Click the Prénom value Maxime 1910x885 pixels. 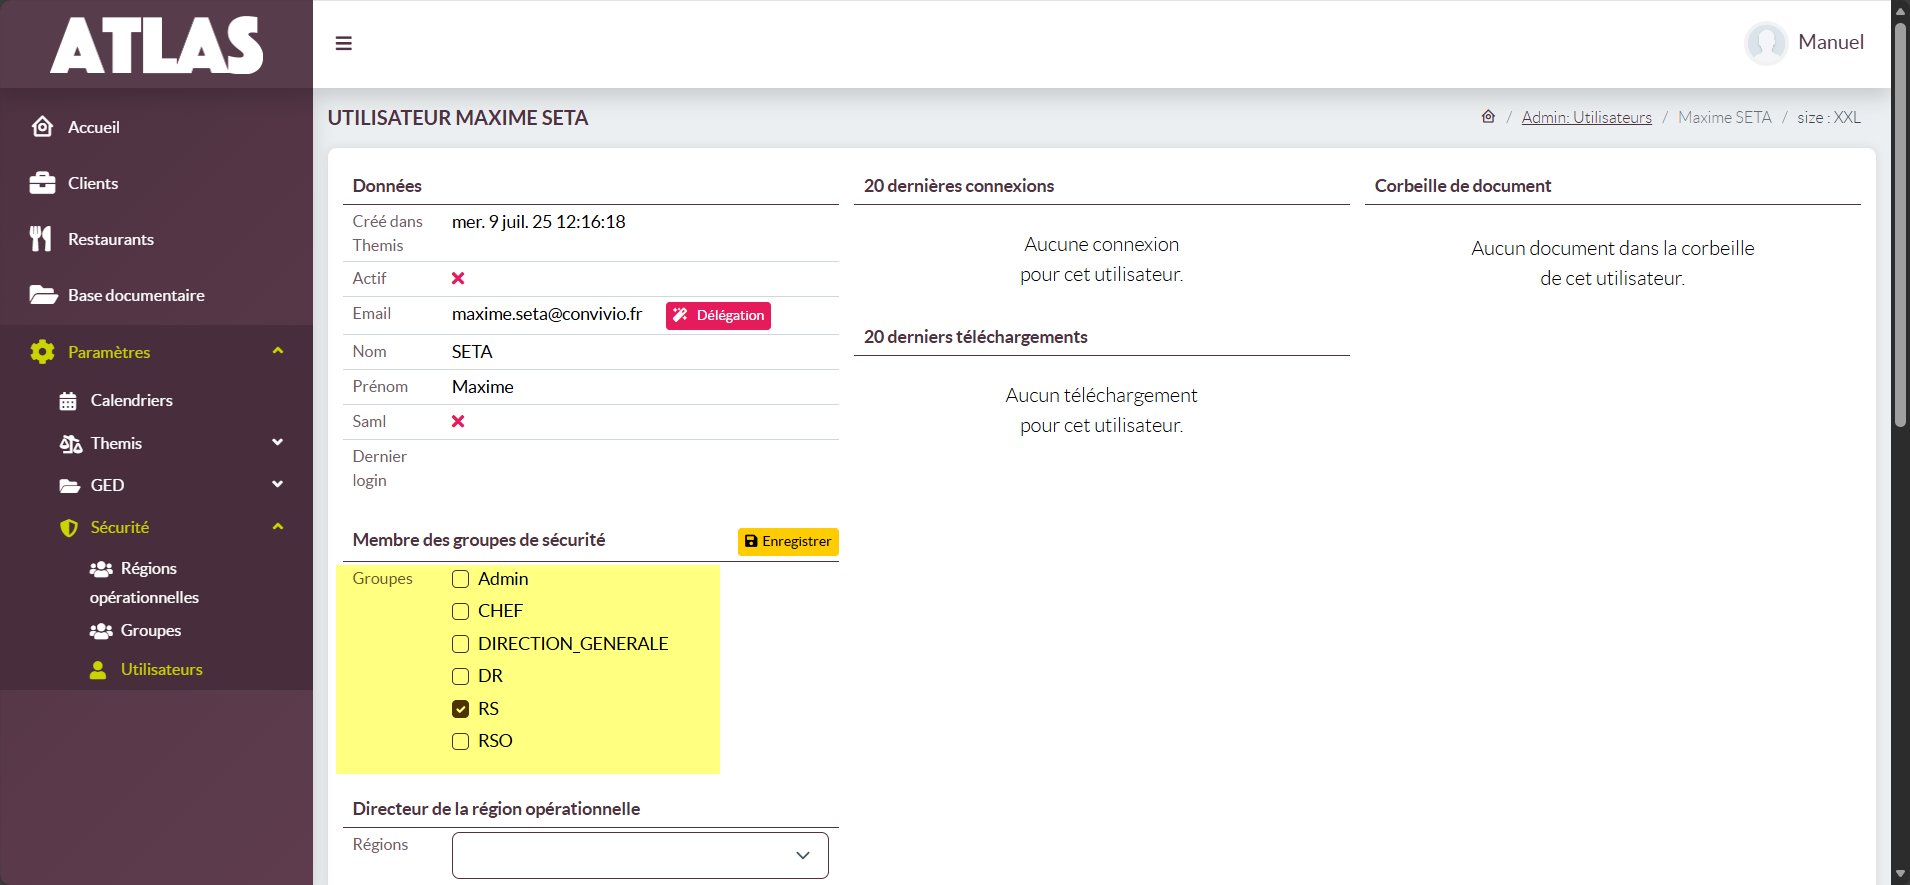pos(483,387)
